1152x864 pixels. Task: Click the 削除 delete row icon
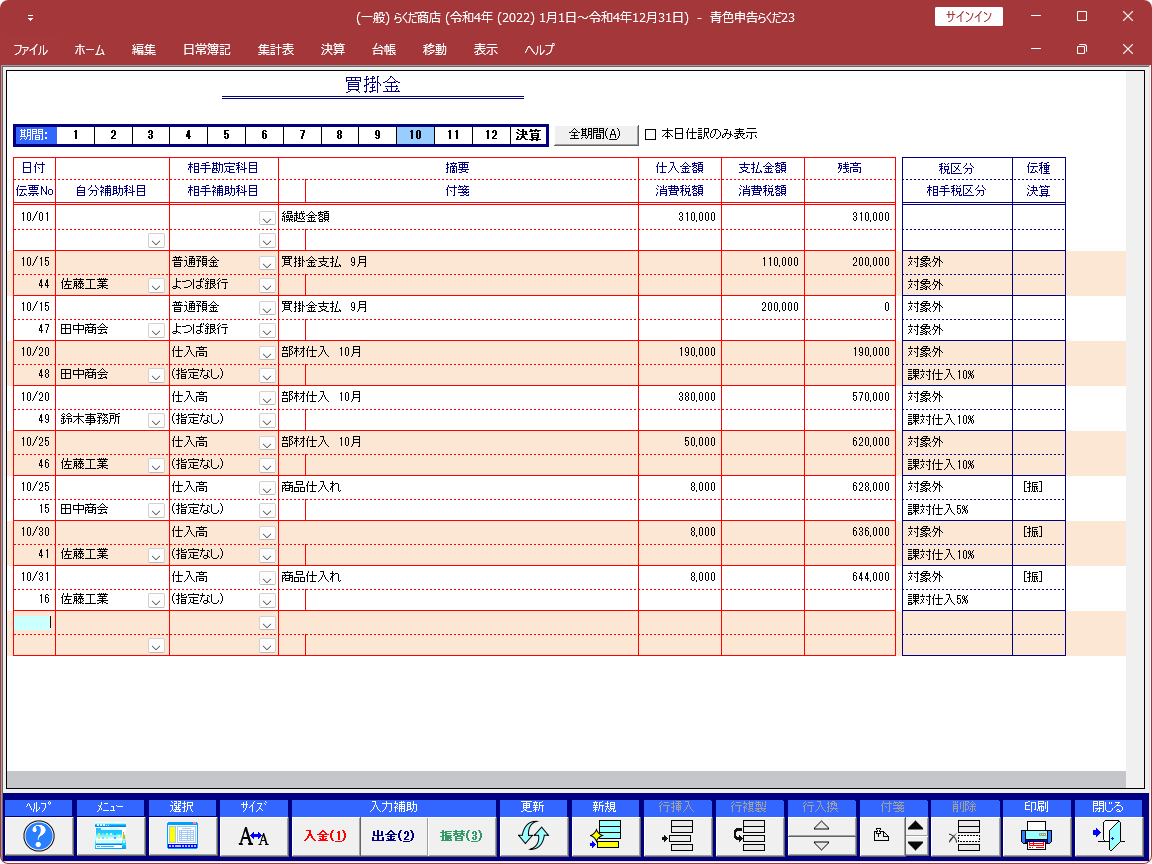(x=965, y=836)
